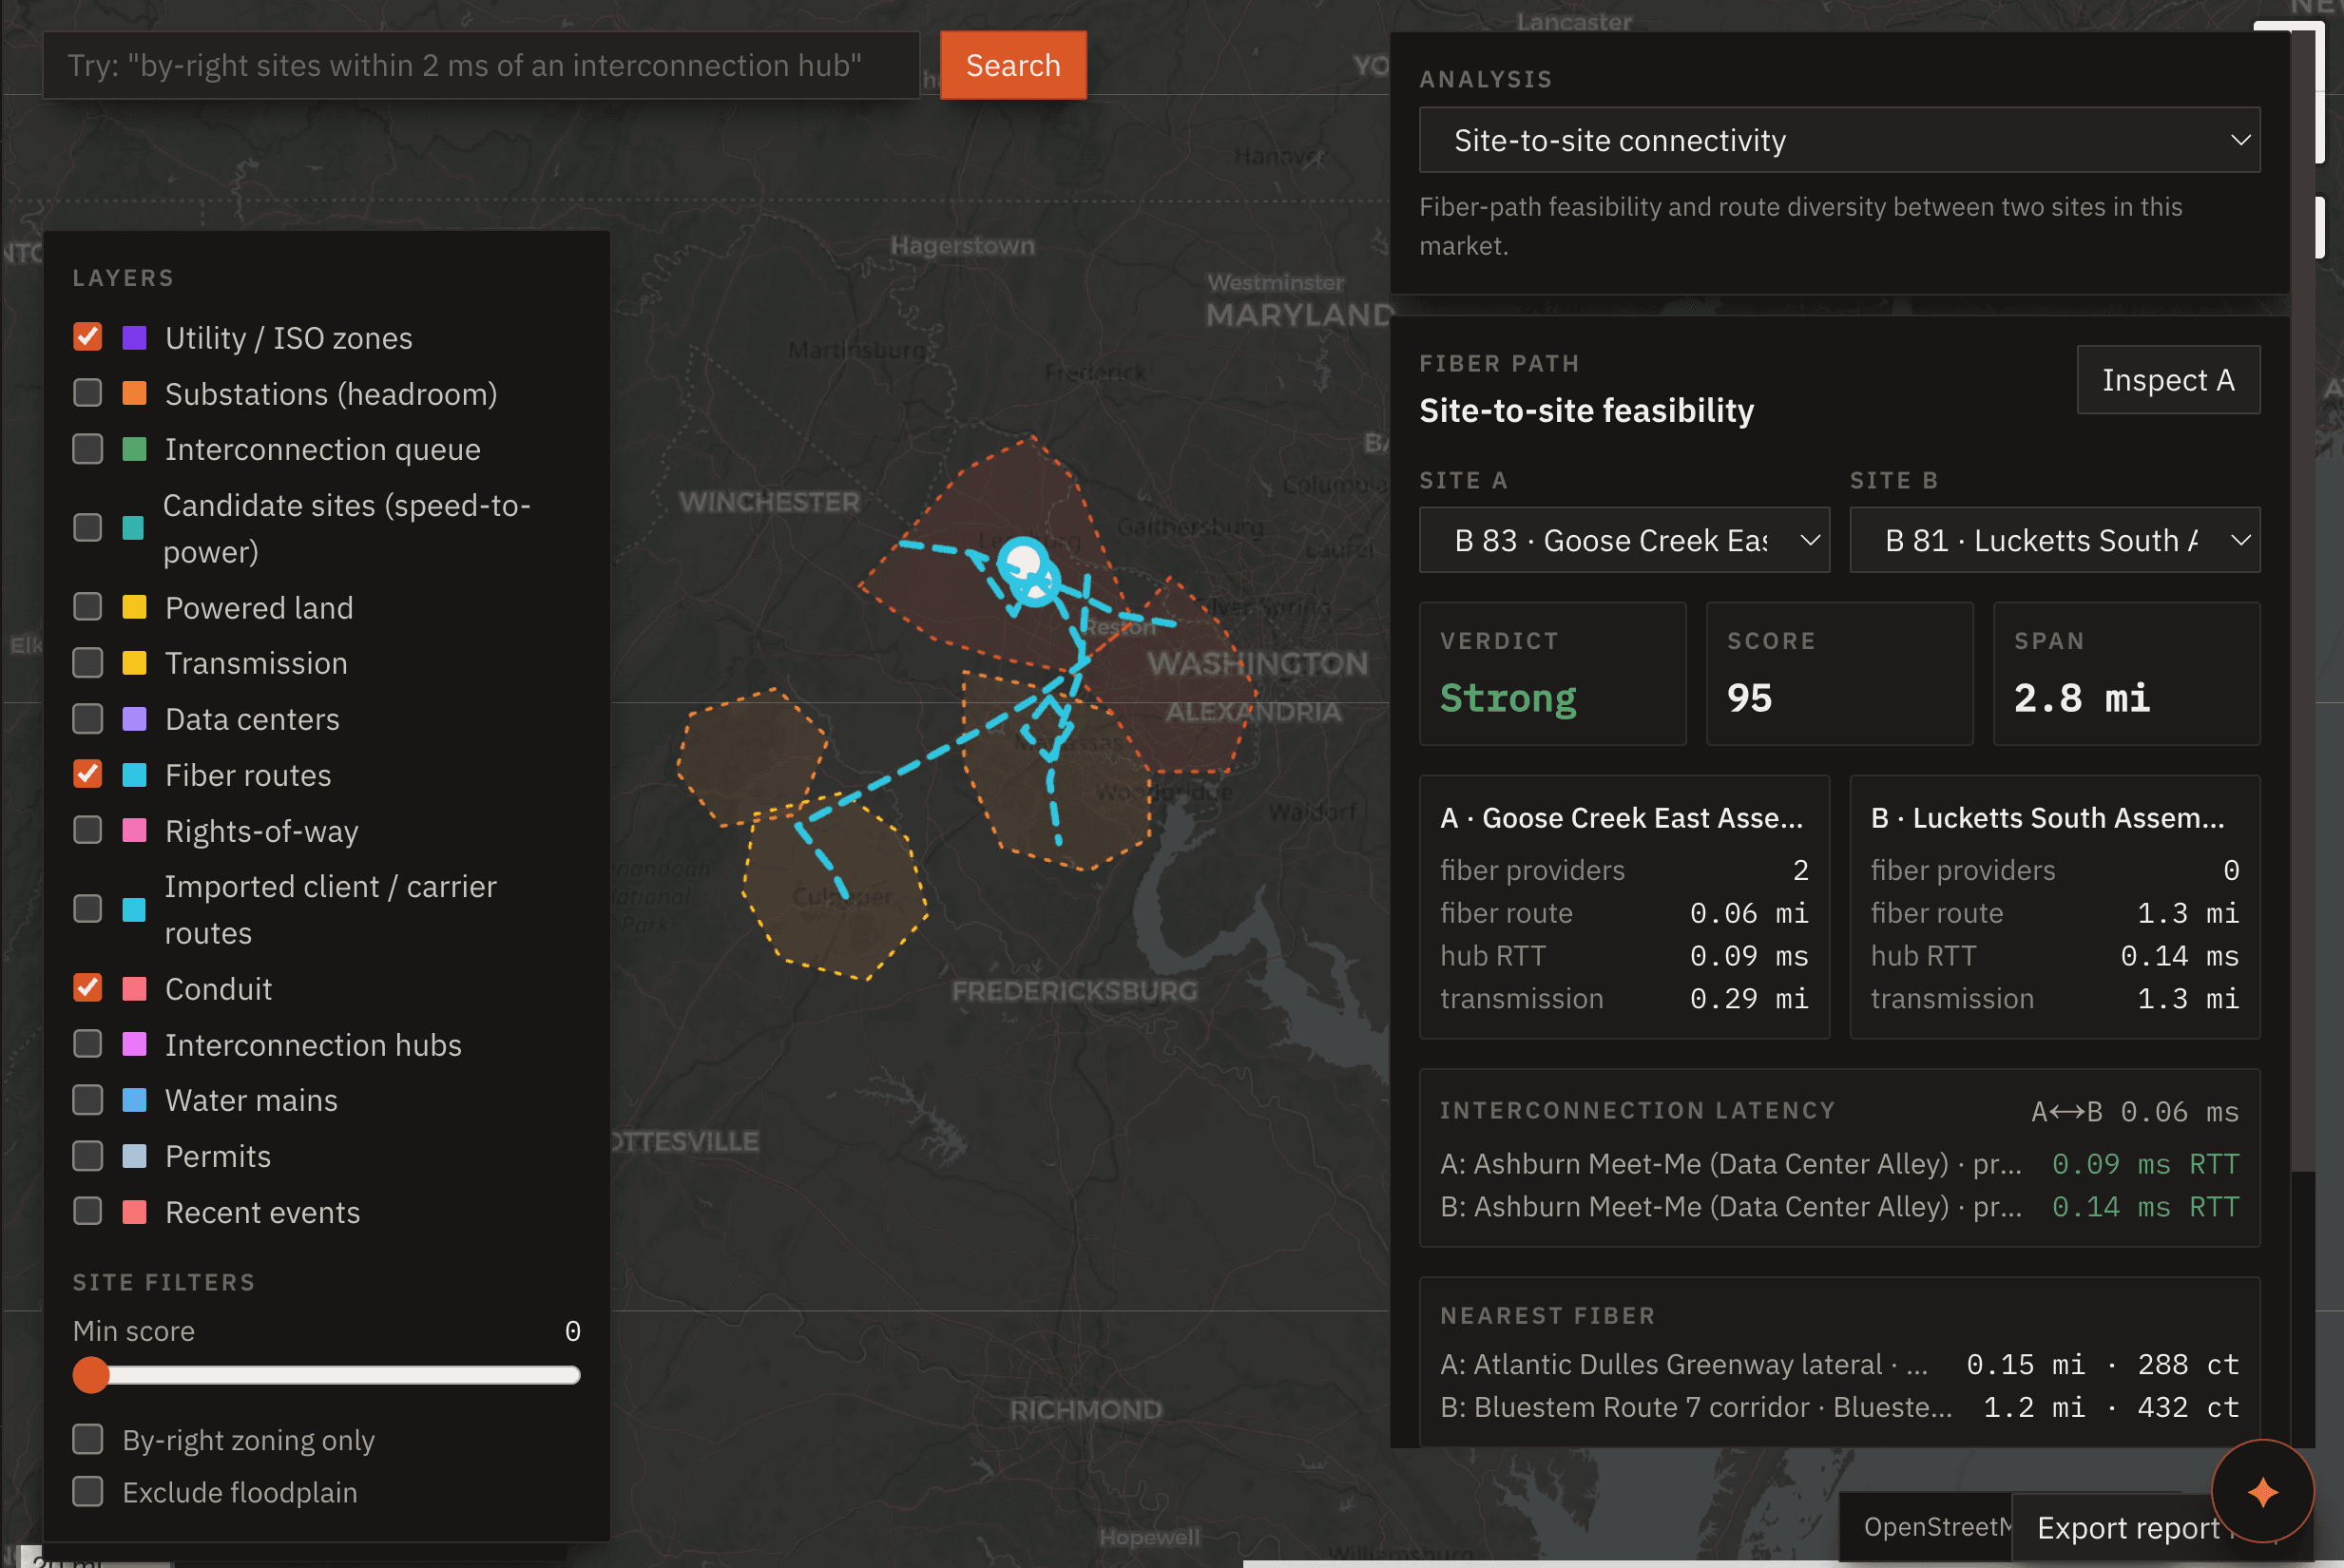Click the cyan Fiber routes swatch
This screenshot has width=2344, height=1568.
point(134,775)
